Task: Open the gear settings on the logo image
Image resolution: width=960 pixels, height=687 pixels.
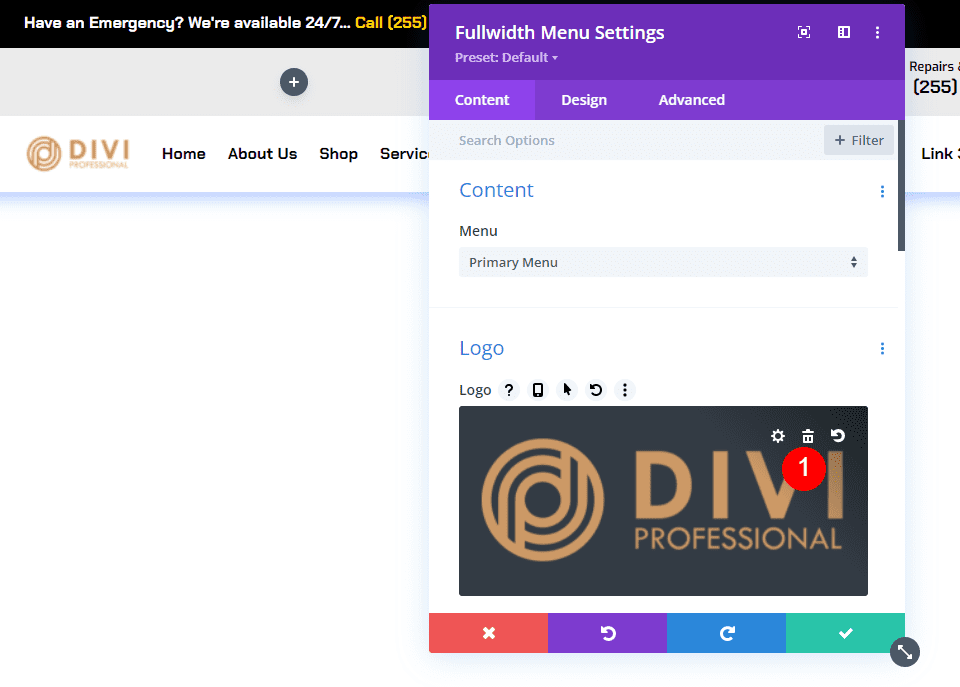Action: point(778,436)
